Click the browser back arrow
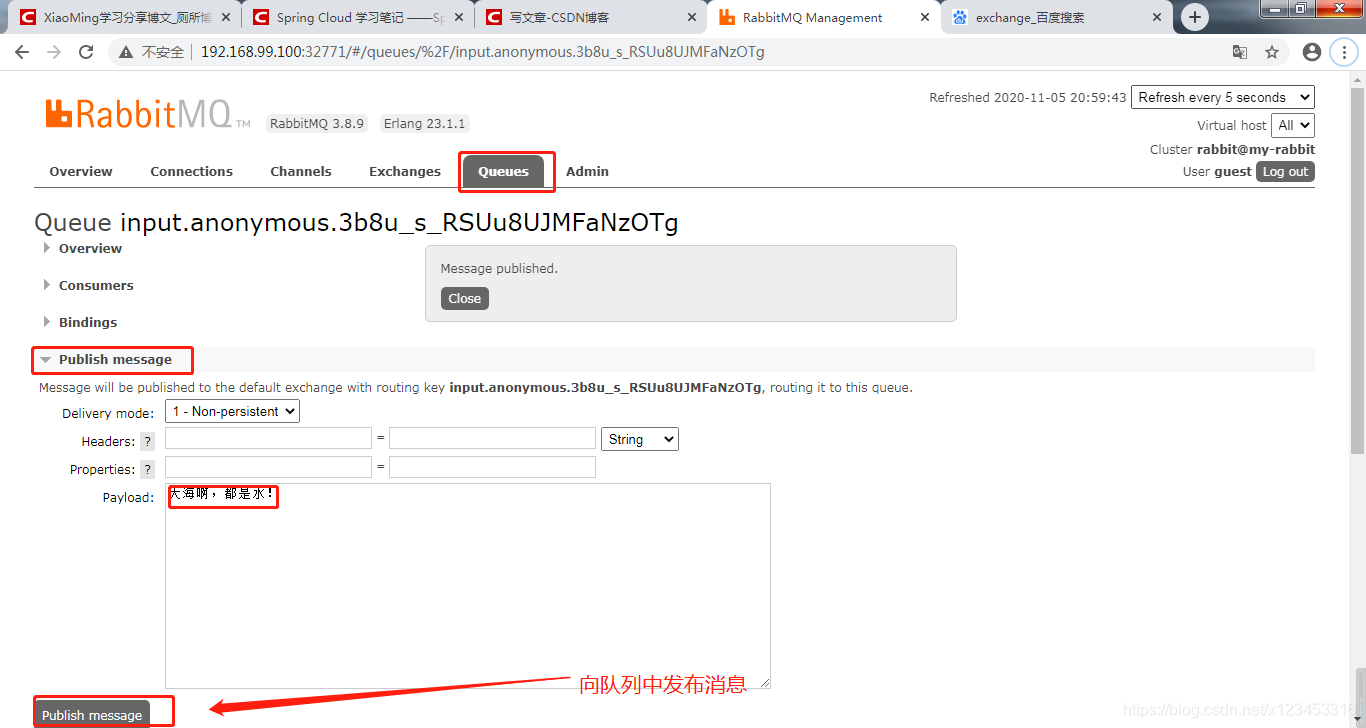This screenshot has width=1366, height=728. click(x=22, y=52)
